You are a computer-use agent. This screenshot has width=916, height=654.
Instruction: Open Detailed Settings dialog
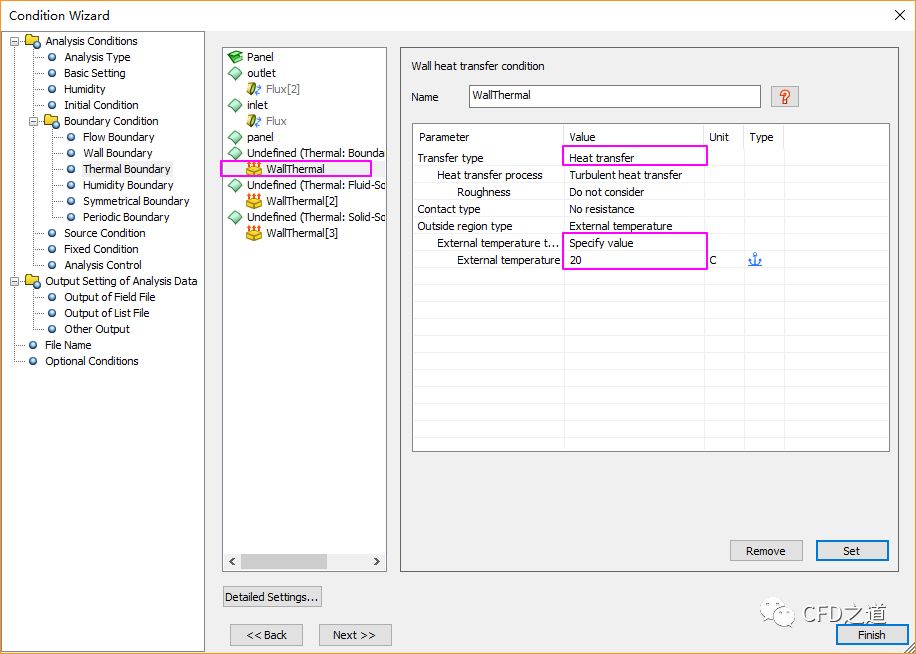click(x=272, y=597)
